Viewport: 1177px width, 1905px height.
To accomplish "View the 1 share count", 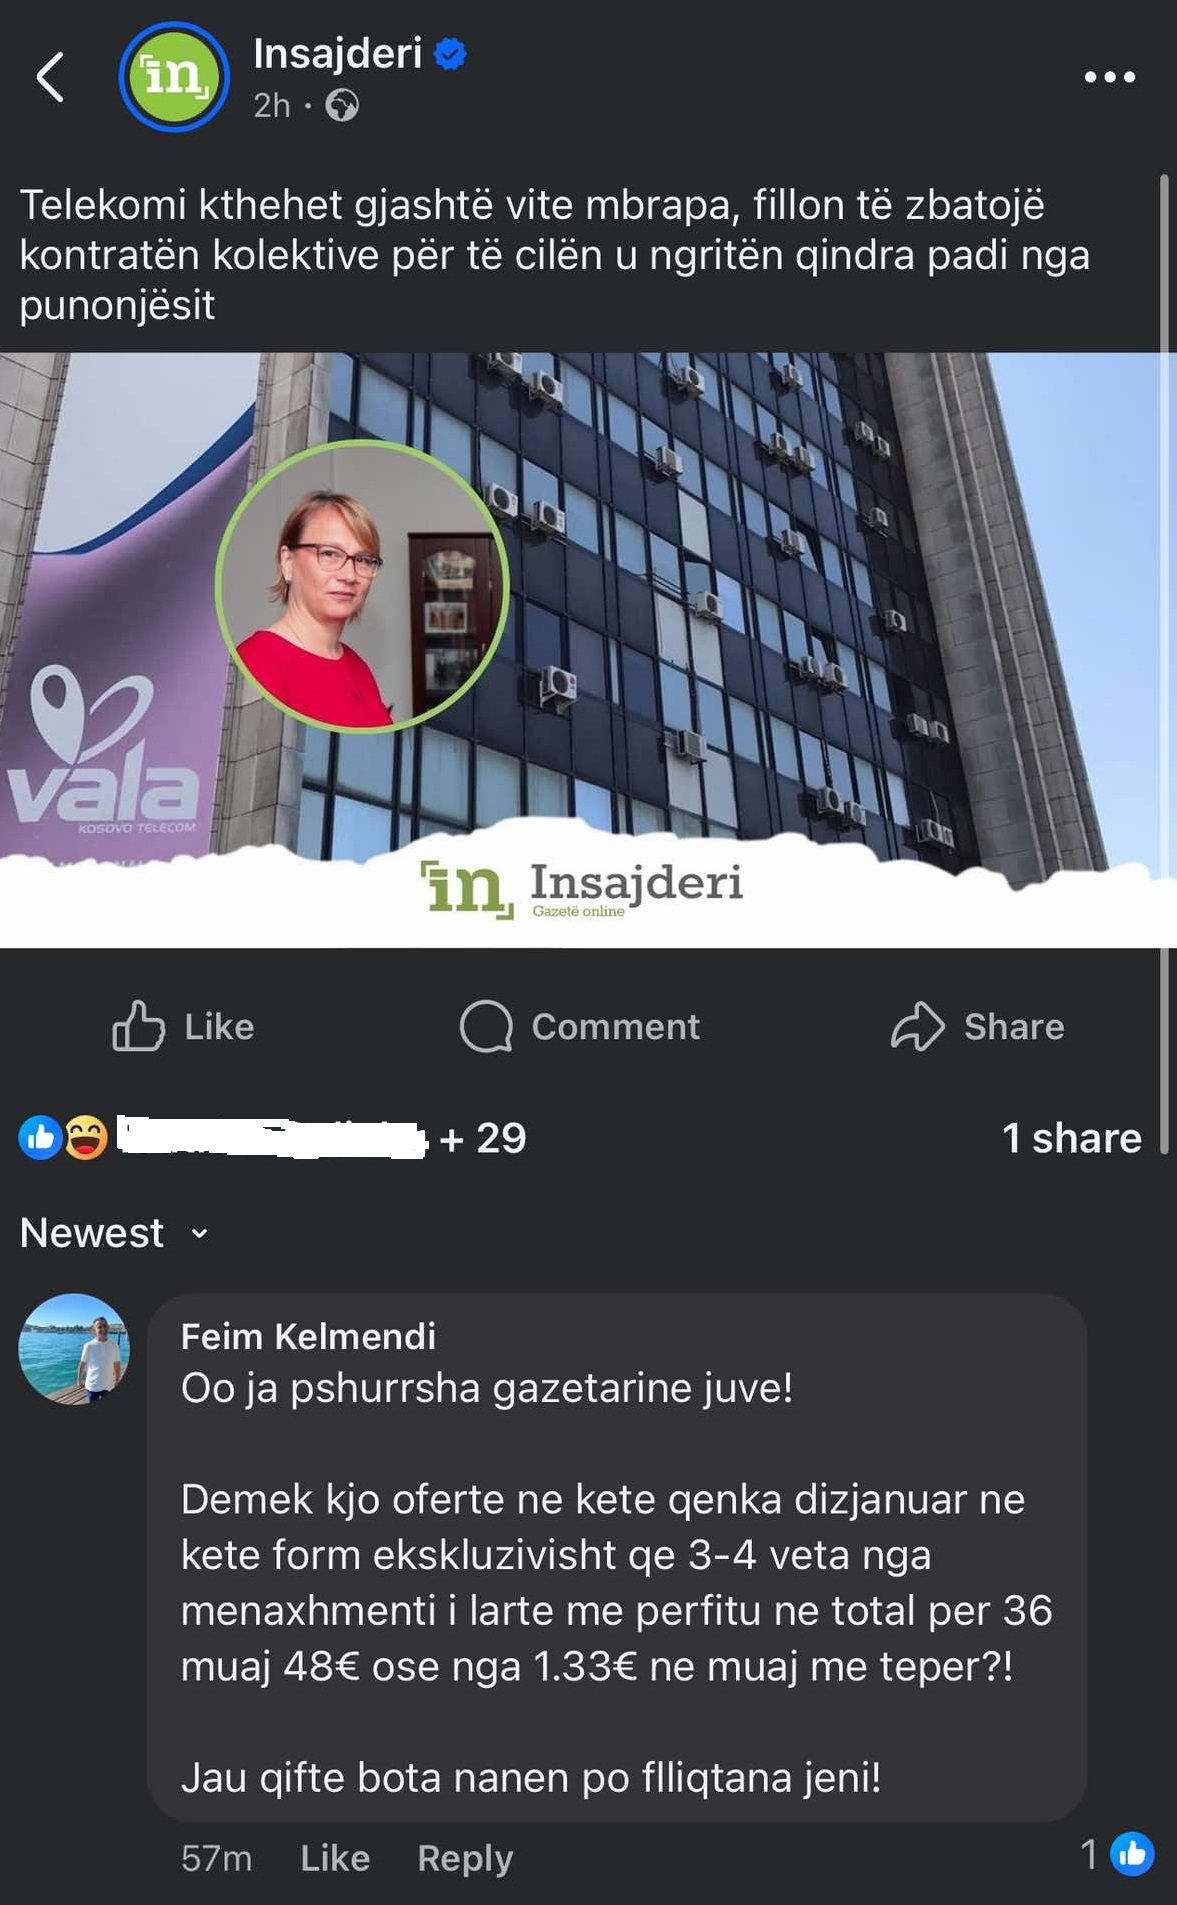I will 1071,1138.
